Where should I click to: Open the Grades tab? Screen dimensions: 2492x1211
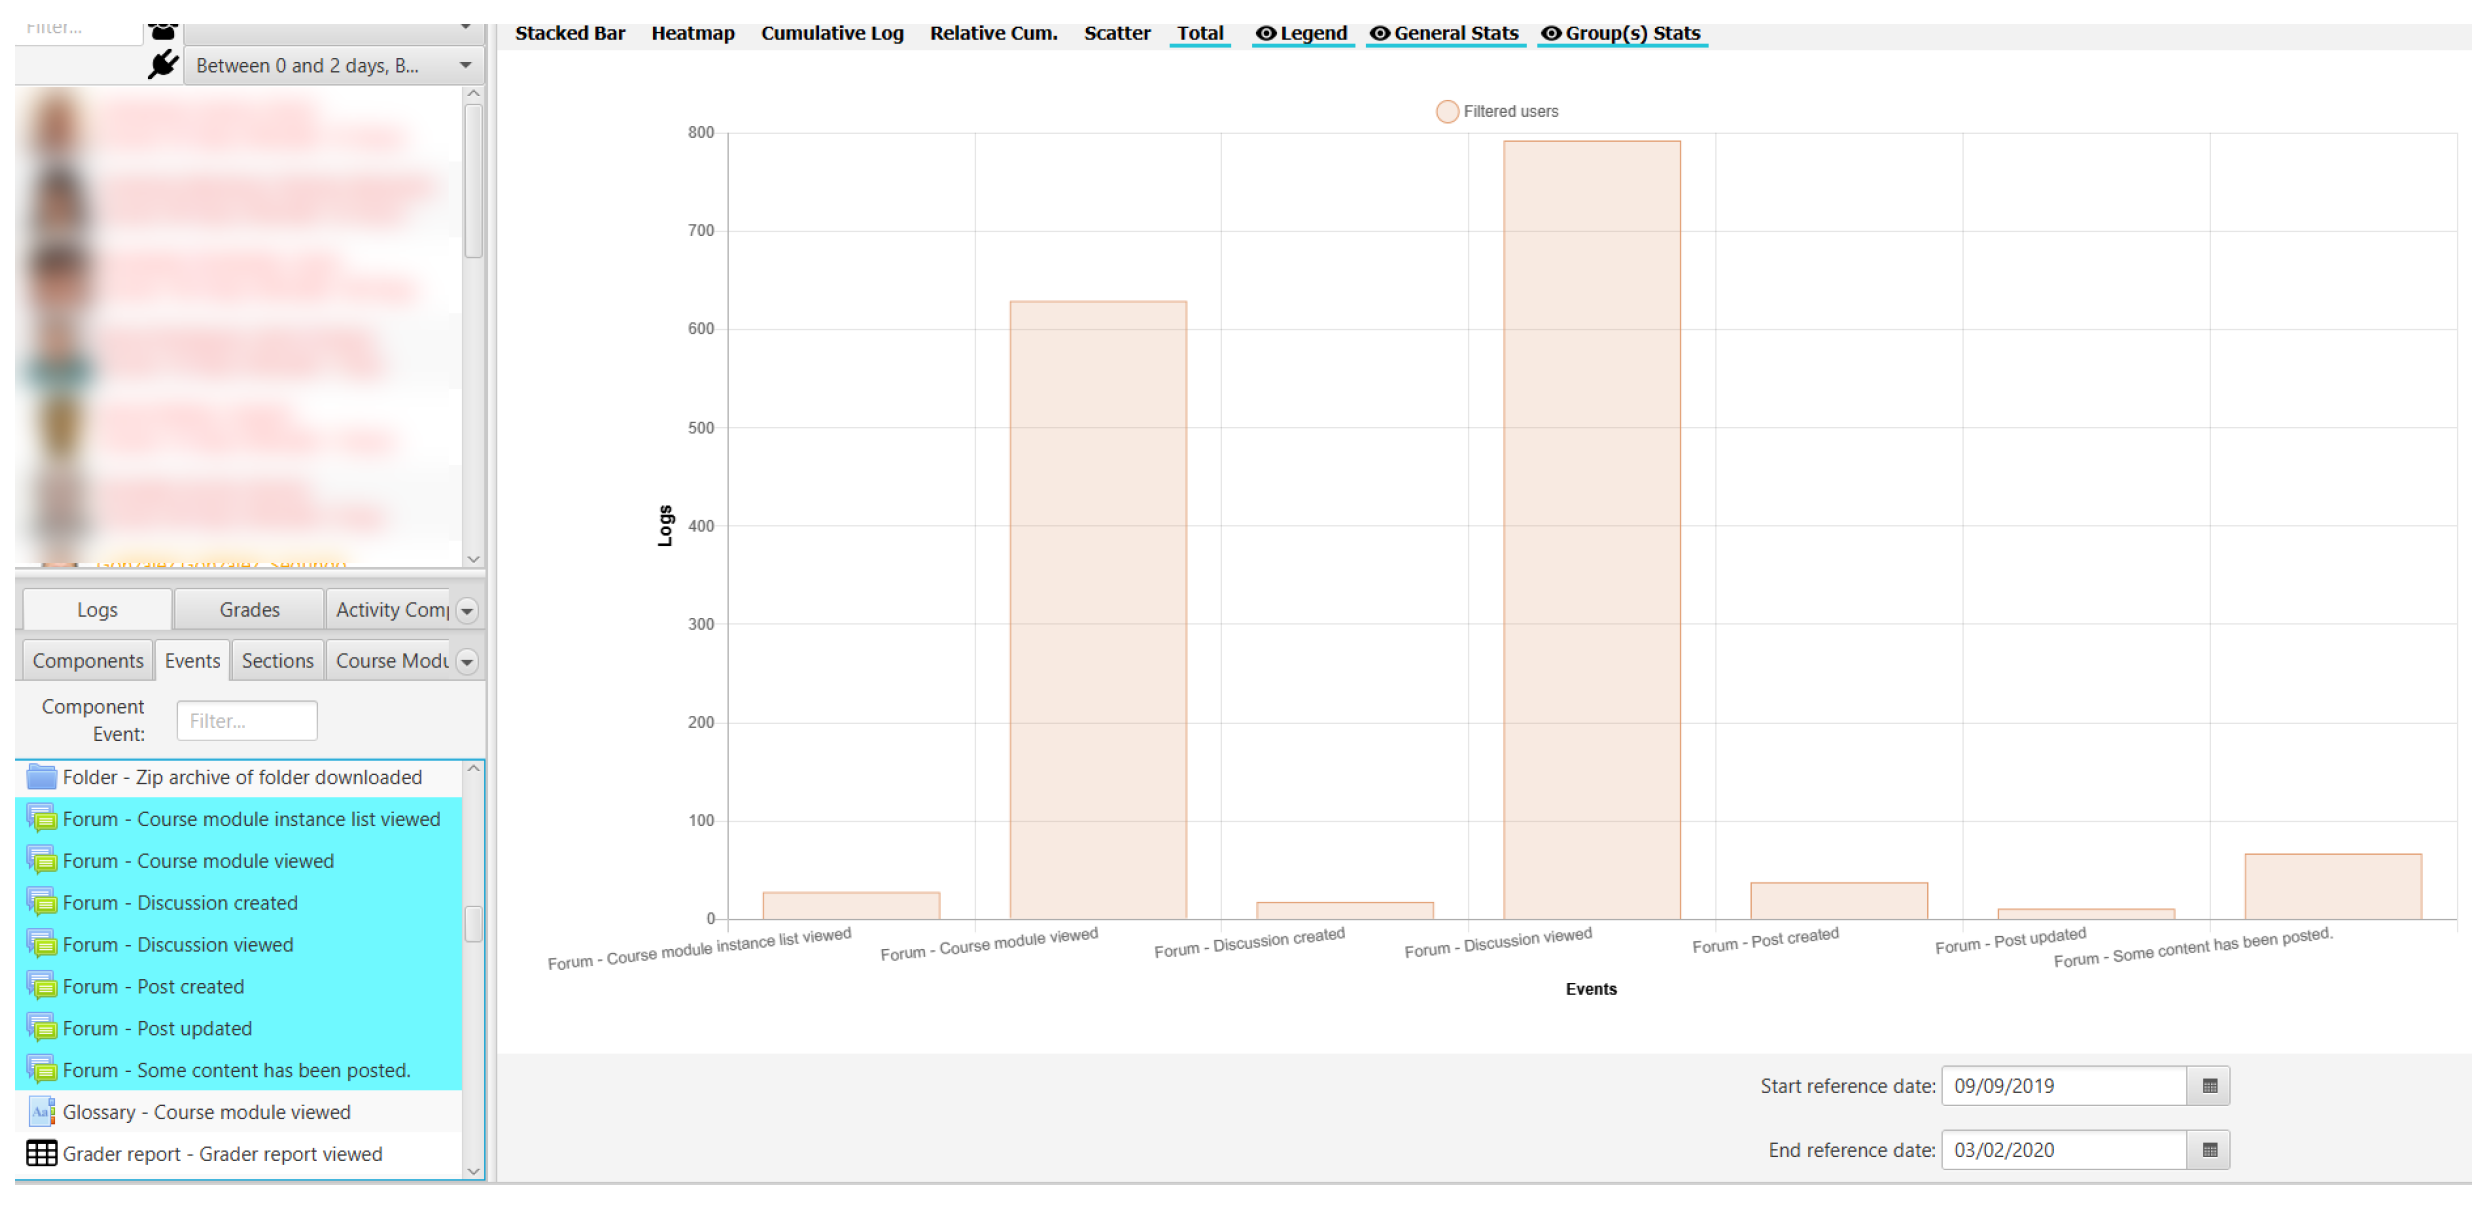click(249, 610)
